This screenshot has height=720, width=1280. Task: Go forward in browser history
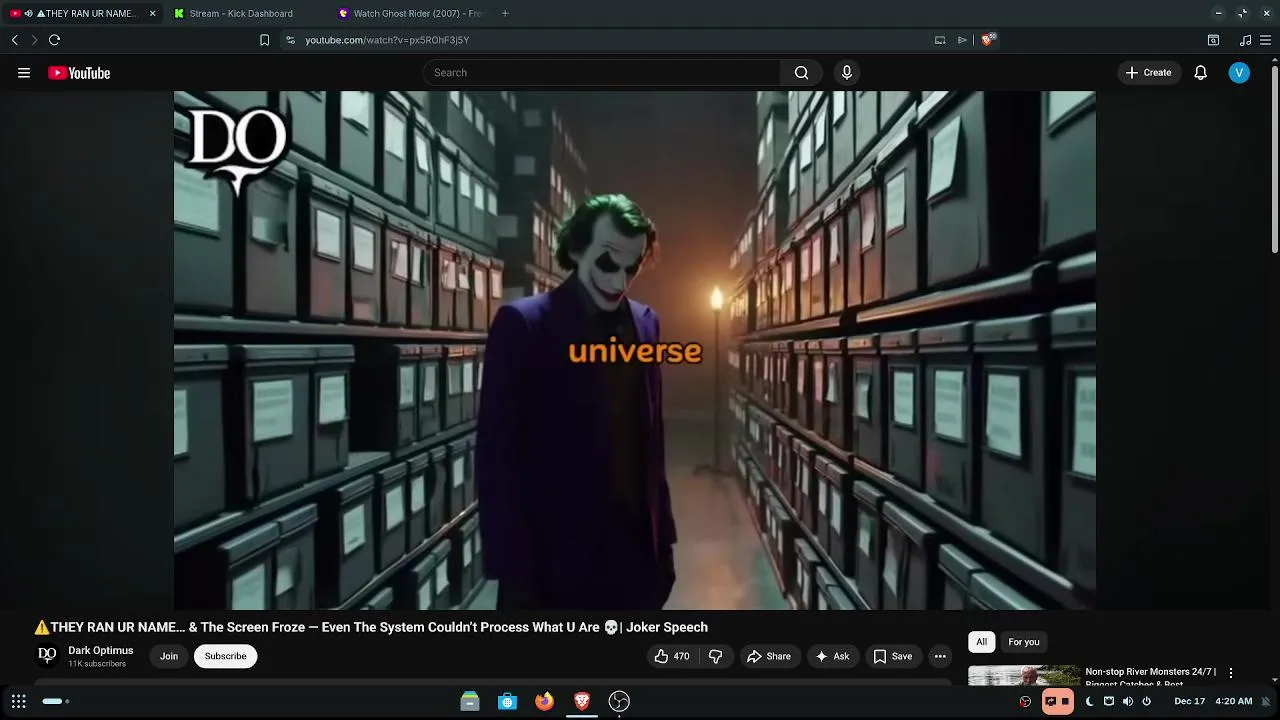(x=34, y=40)
